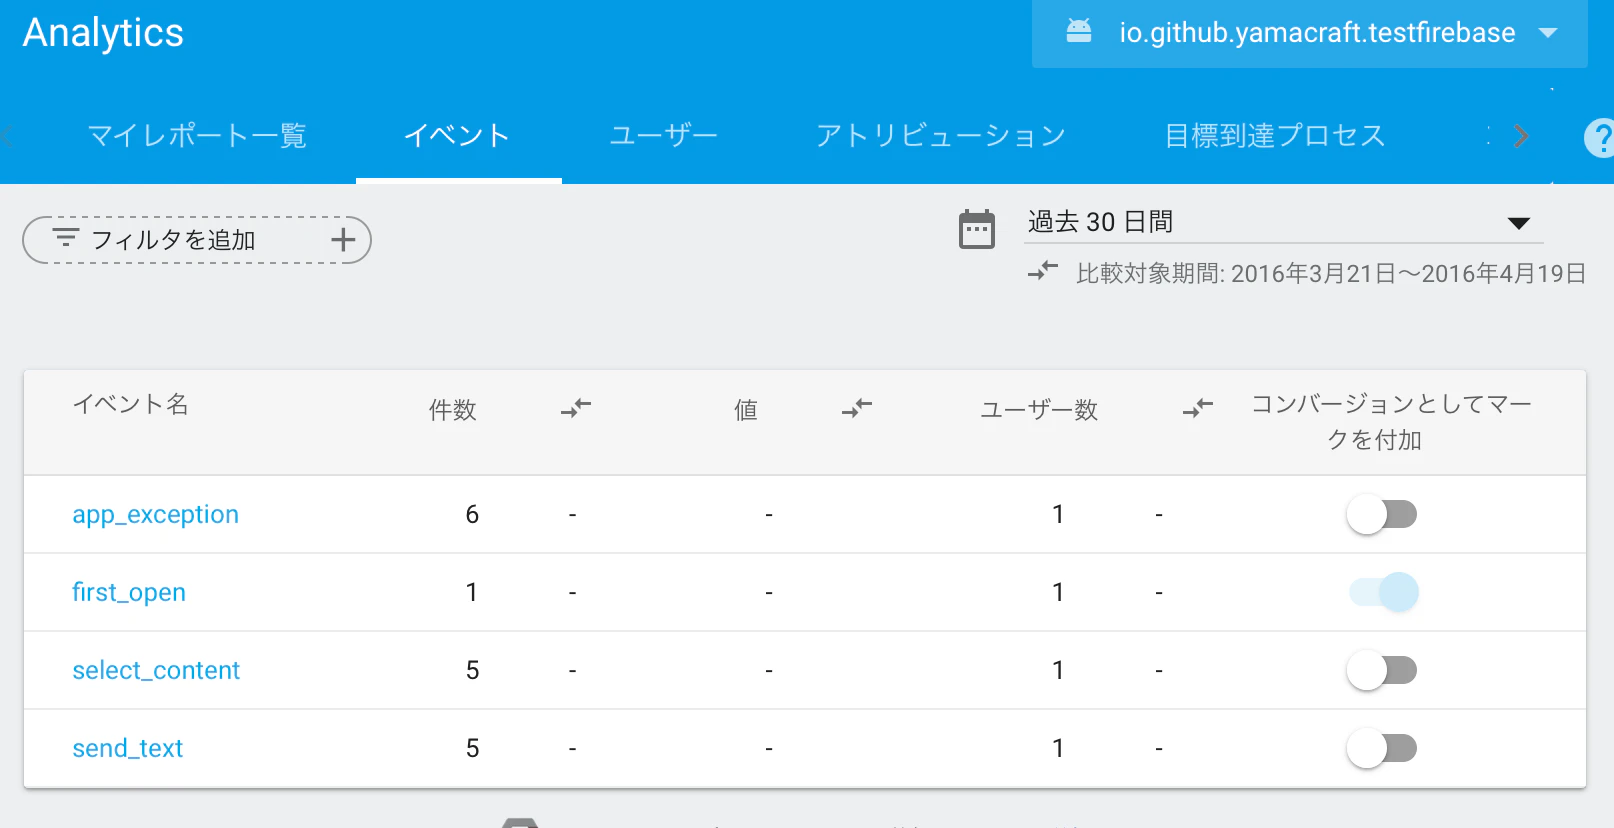Click the ユーザー数 column header
1614x828 pixels.
pos(1039,409)
